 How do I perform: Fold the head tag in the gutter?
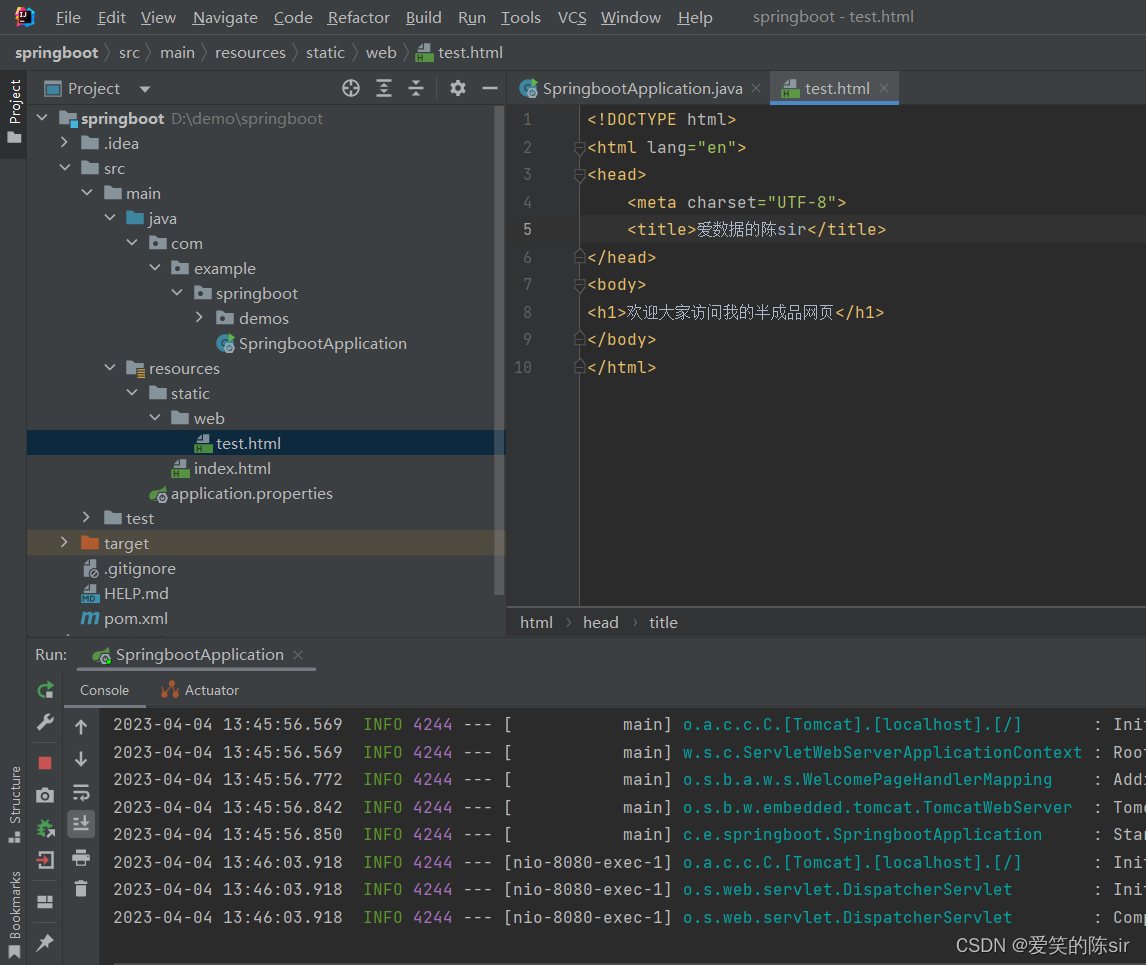pyautogui.click(x=580, y=175)
